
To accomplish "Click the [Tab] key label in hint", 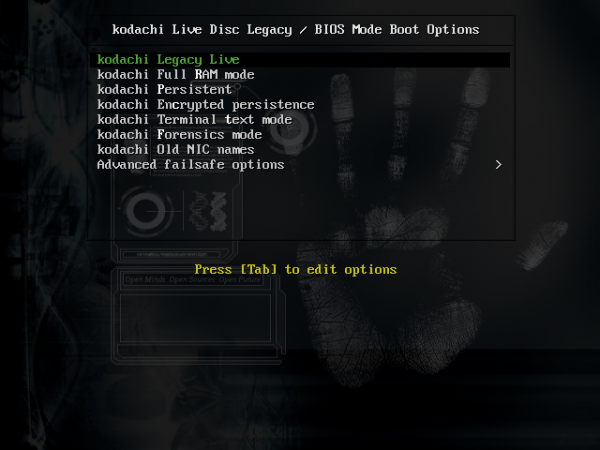I will coord(258,269).
